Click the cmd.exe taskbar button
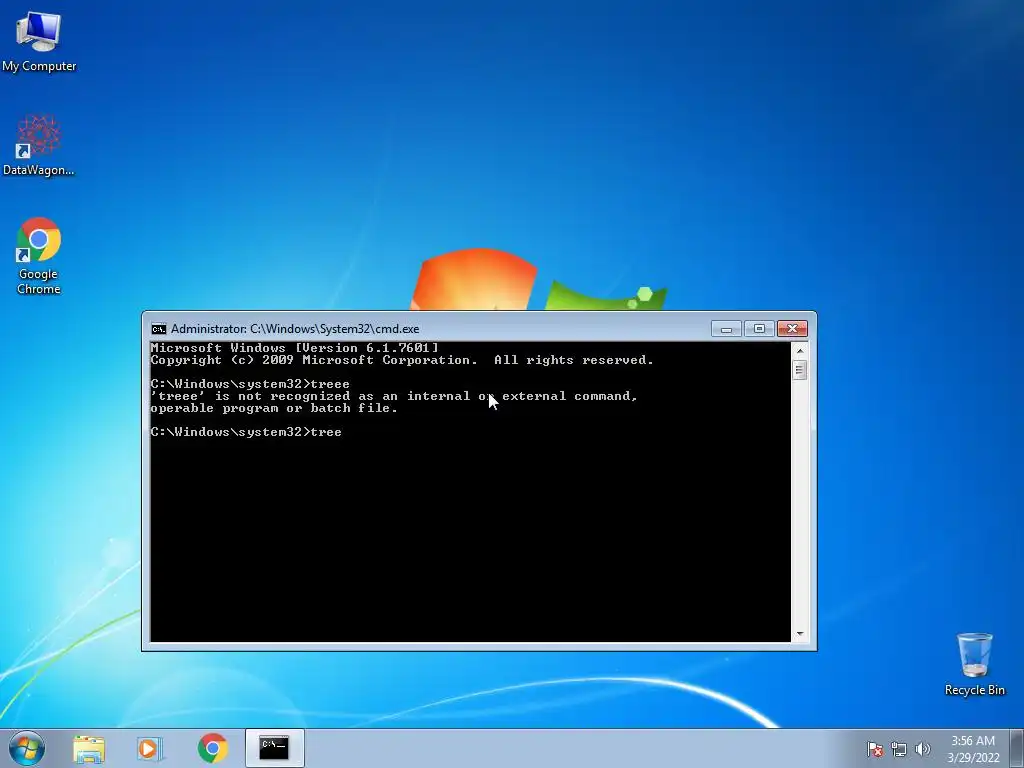 tap(274, 748)
